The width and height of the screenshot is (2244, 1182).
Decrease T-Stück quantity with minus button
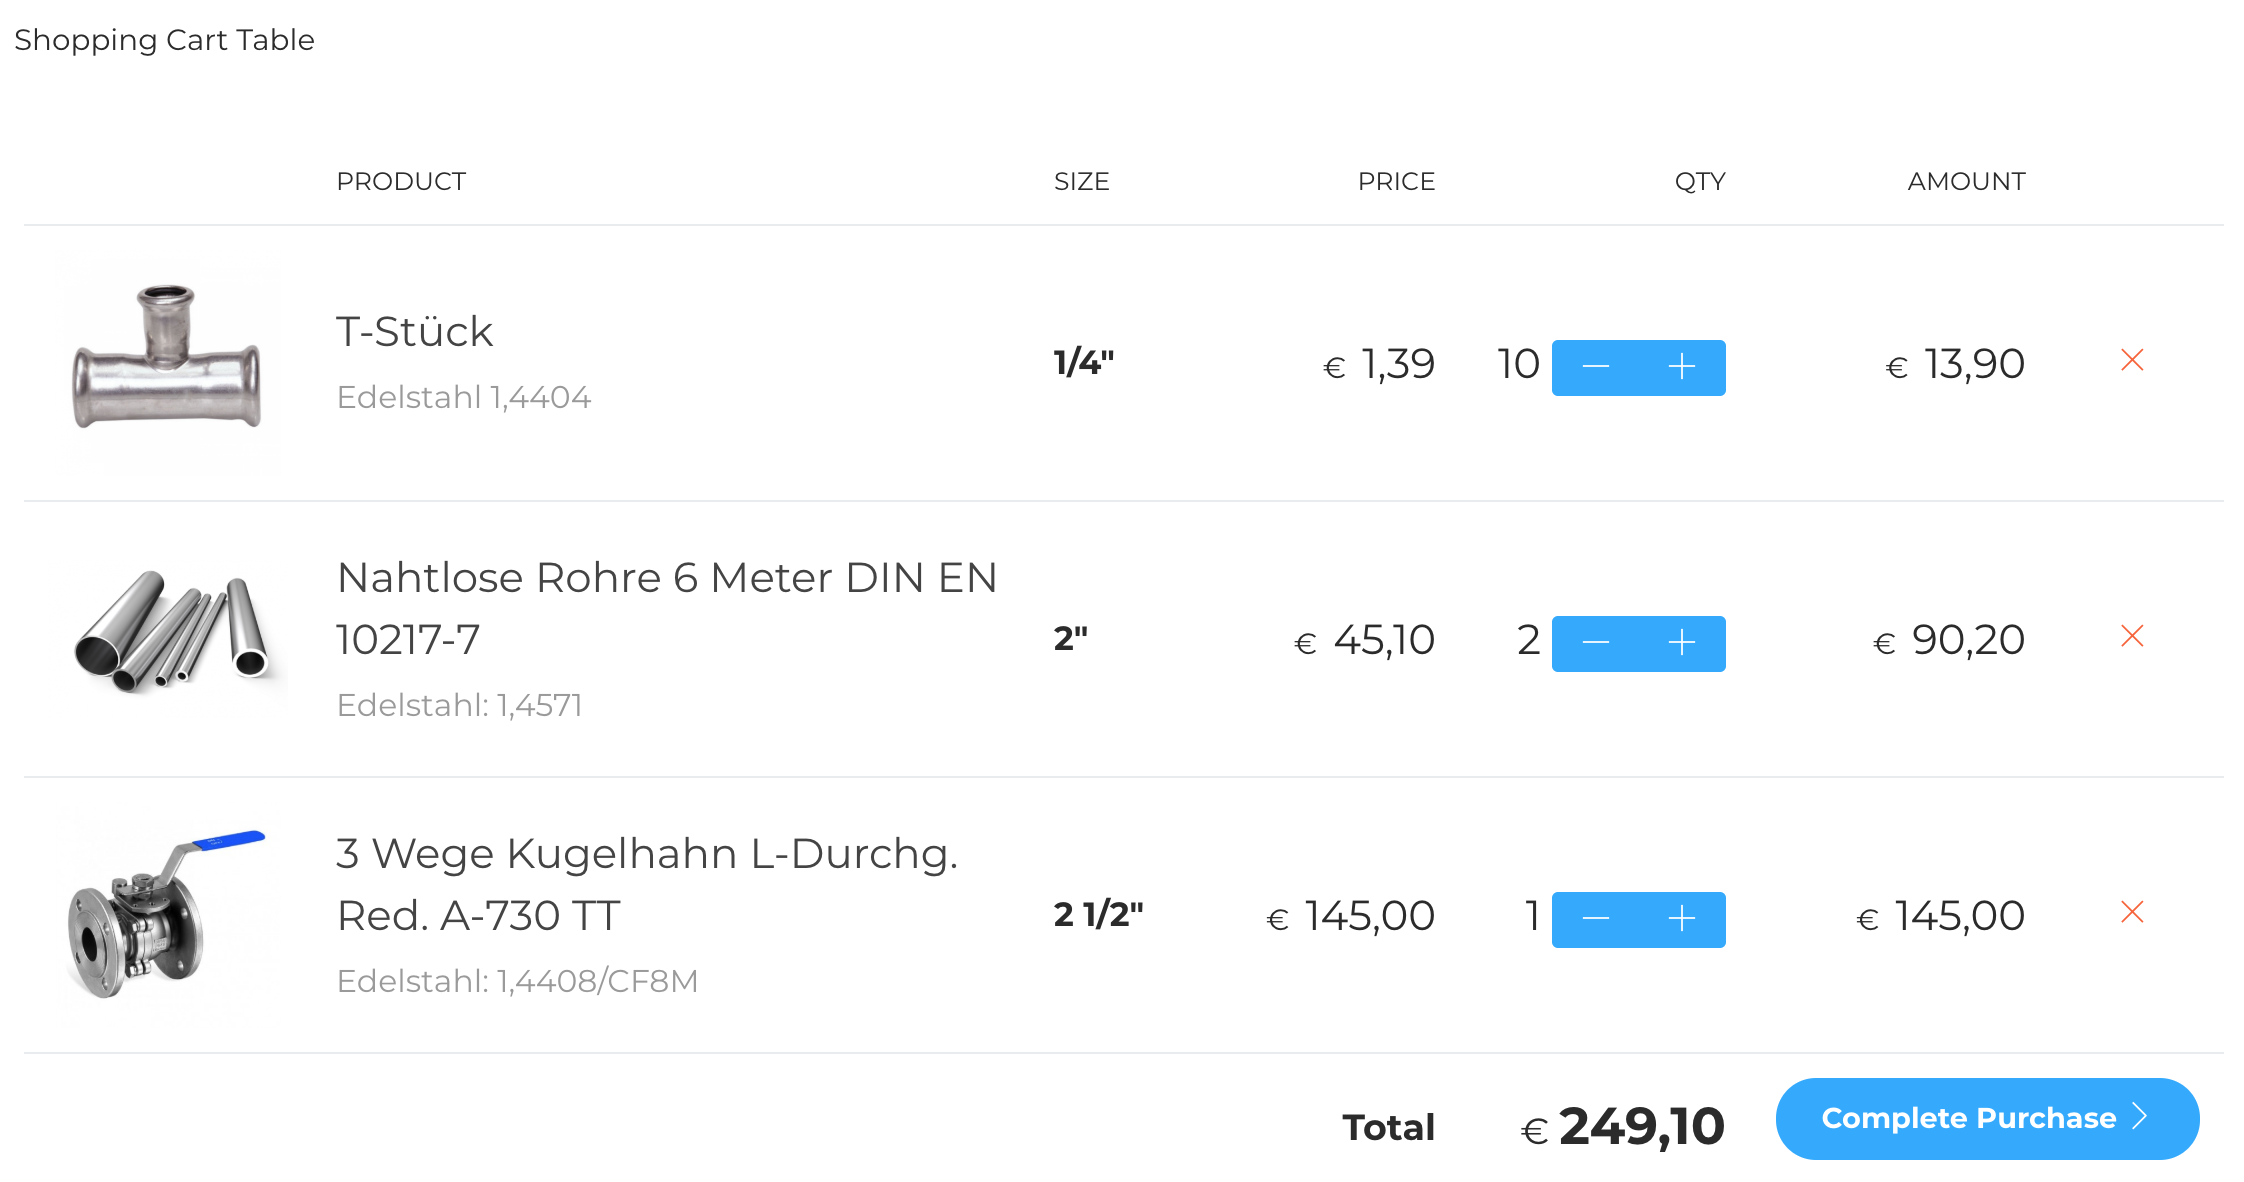[x=1595, y=367]
